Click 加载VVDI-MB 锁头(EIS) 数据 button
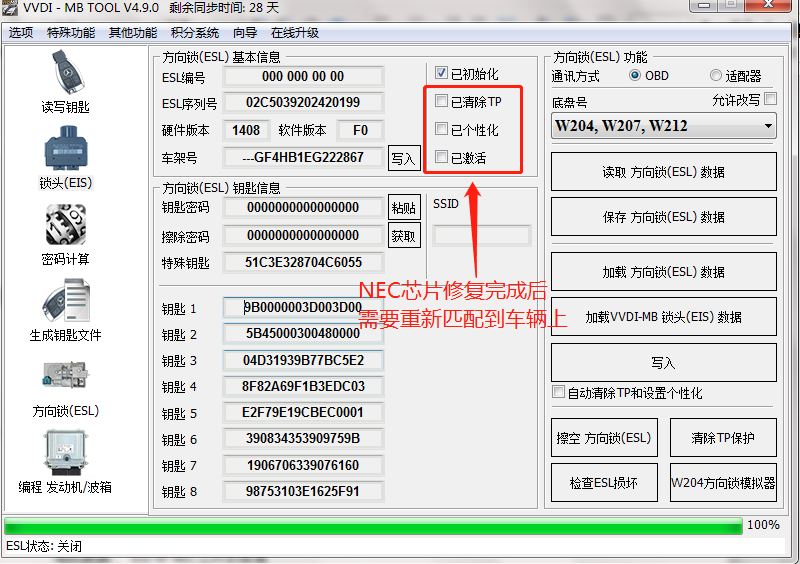The width and height of the screenshot is (800, 564). click(664, 317)
